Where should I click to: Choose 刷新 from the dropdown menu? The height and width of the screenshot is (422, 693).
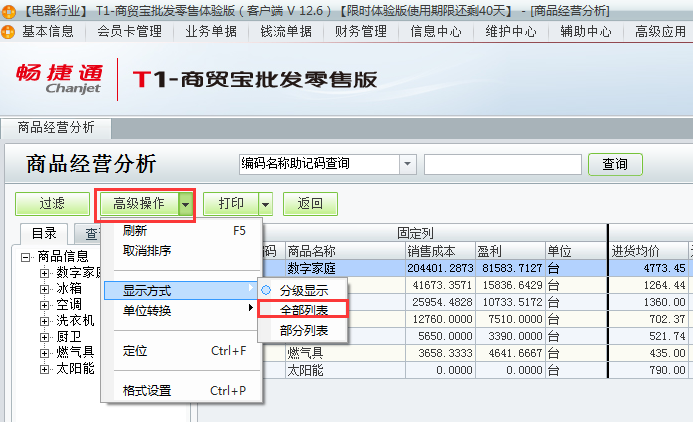[182, 231]
